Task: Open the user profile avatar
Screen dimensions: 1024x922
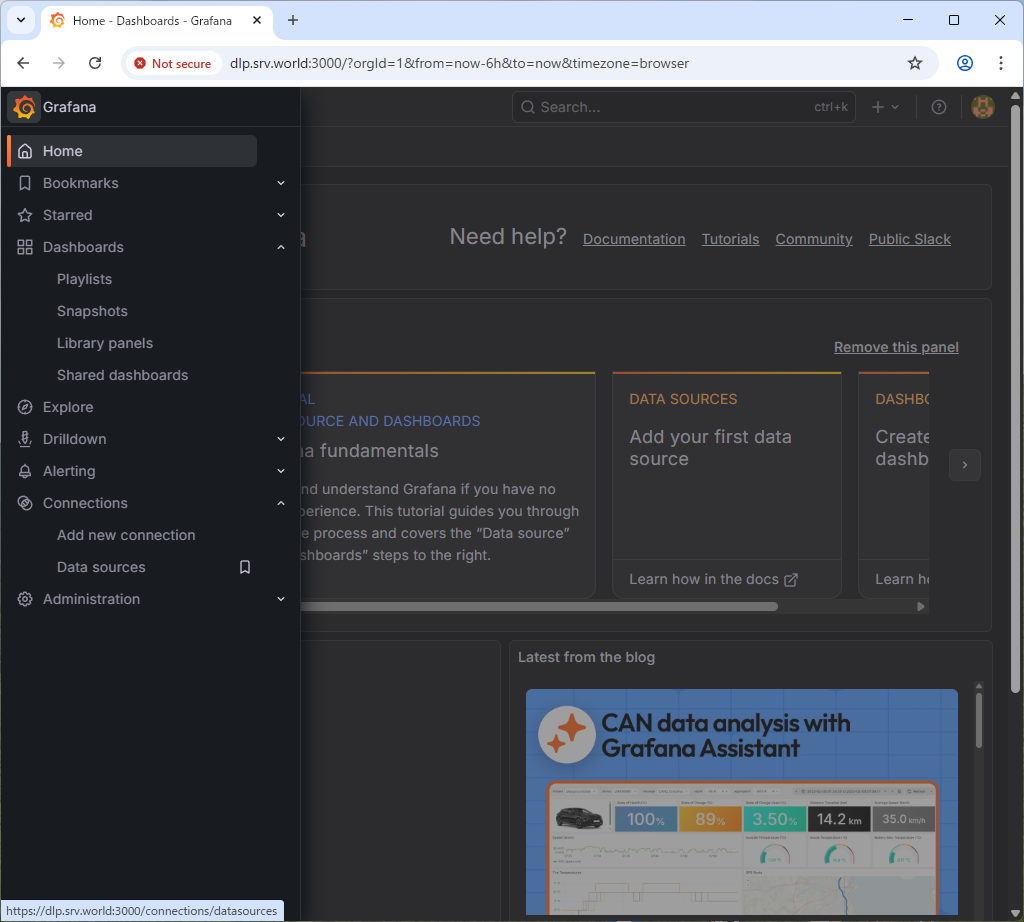Action: tap(983, 107)
